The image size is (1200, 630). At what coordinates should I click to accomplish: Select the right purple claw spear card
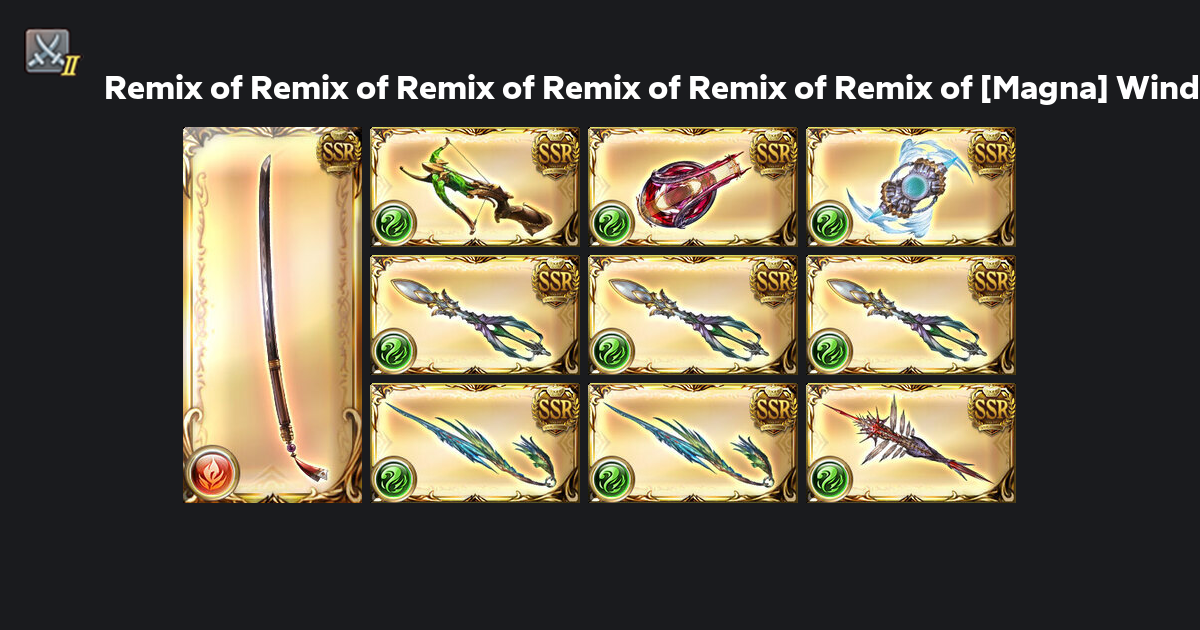(911, 315)
